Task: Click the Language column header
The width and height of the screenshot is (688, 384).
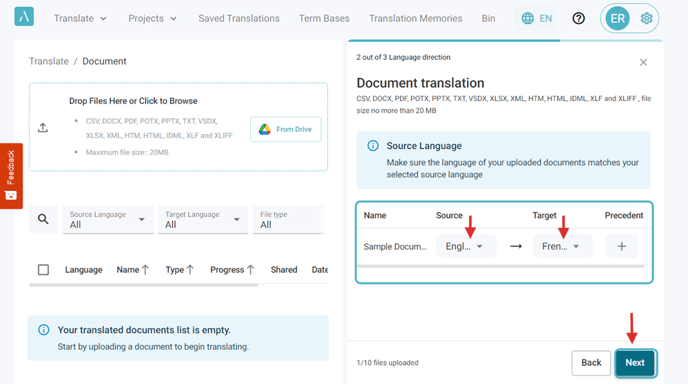Action: (83, 270)
